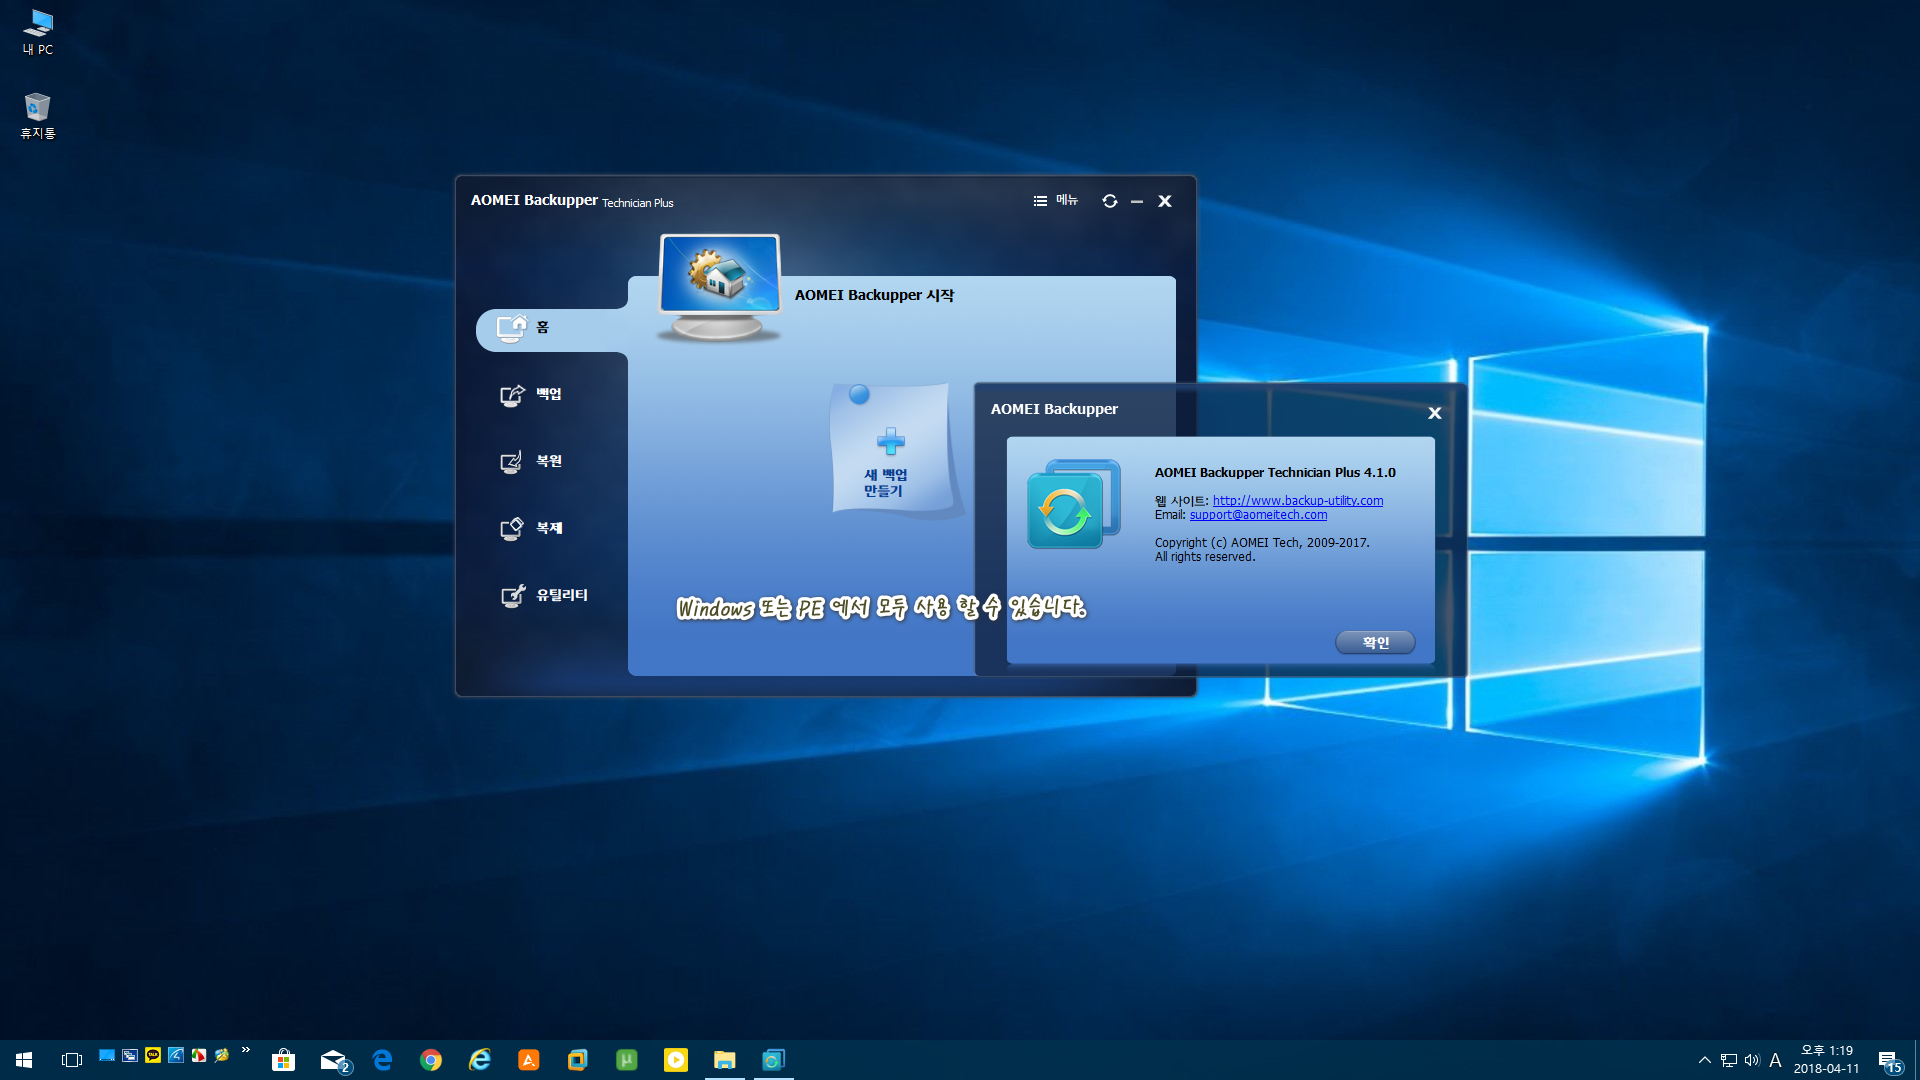Screen dimensions: 1920x1080
Task: Open the VMware taskbar icon
Action: pyautogui.click(x=578, y=1060)
